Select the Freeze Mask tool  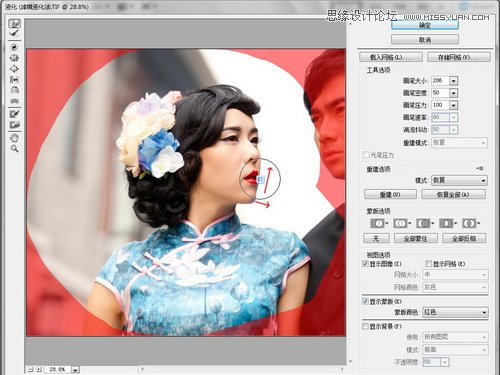pyautogui.click(x=14, y=114)
